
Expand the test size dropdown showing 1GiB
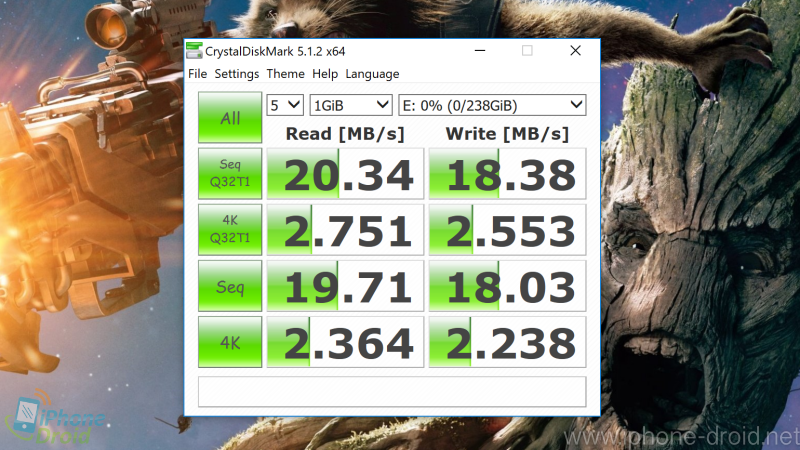(351, 105)
